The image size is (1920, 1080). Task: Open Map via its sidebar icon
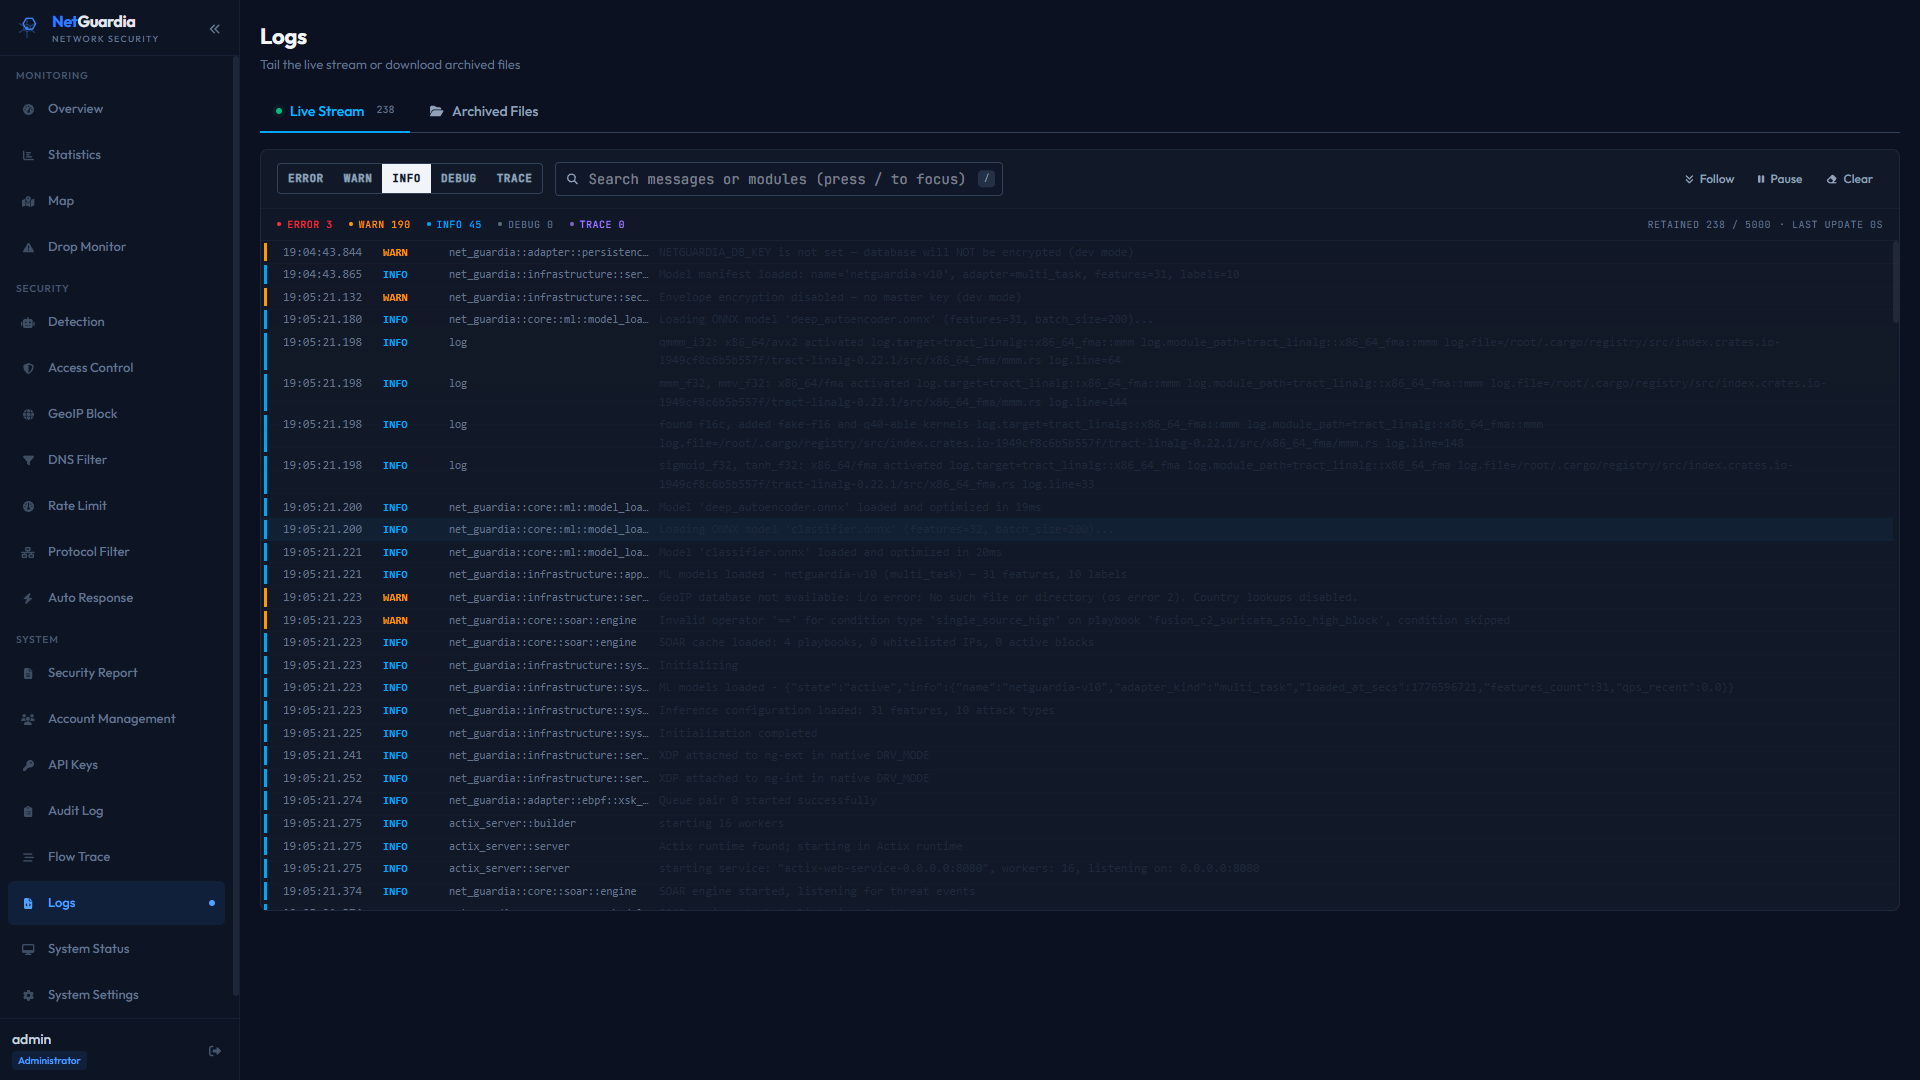pyautogui.click(x=28, y=201)
